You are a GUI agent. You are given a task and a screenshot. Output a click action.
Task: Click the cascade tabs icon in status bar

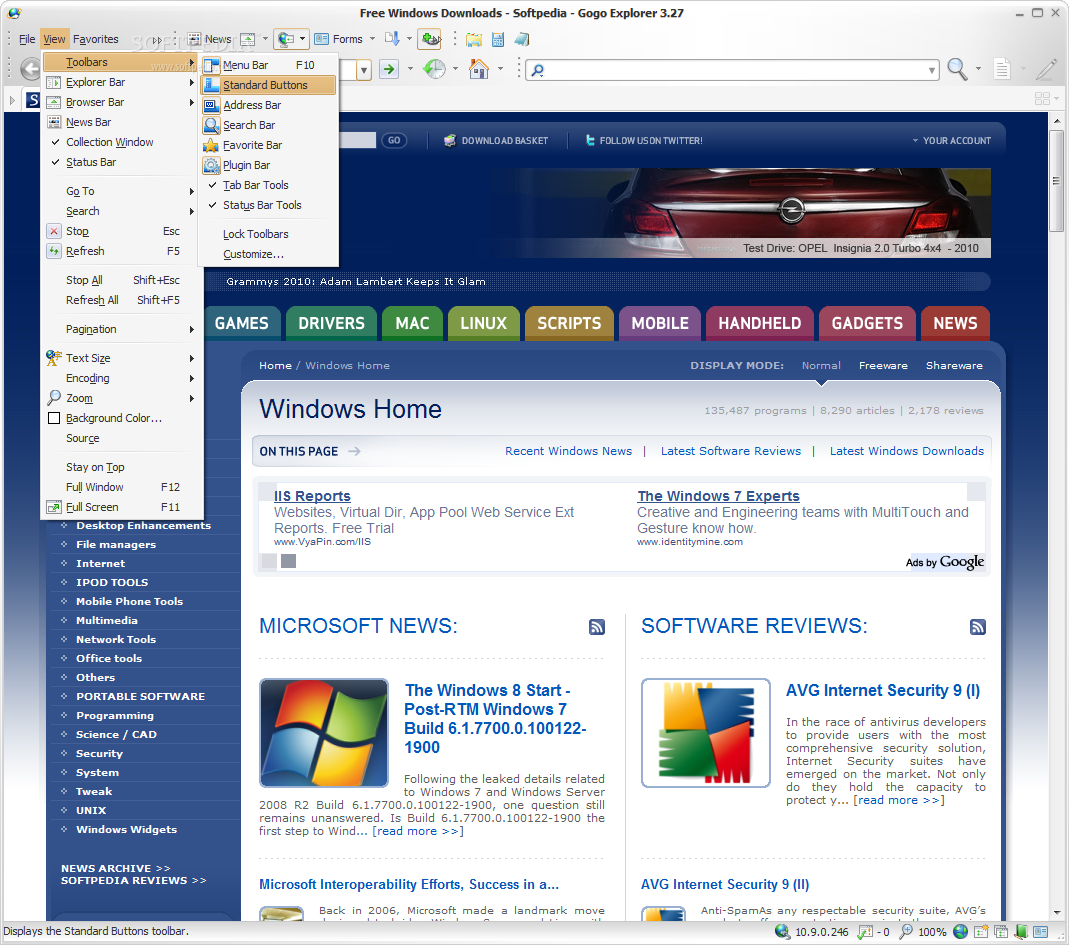[1000, 931]
